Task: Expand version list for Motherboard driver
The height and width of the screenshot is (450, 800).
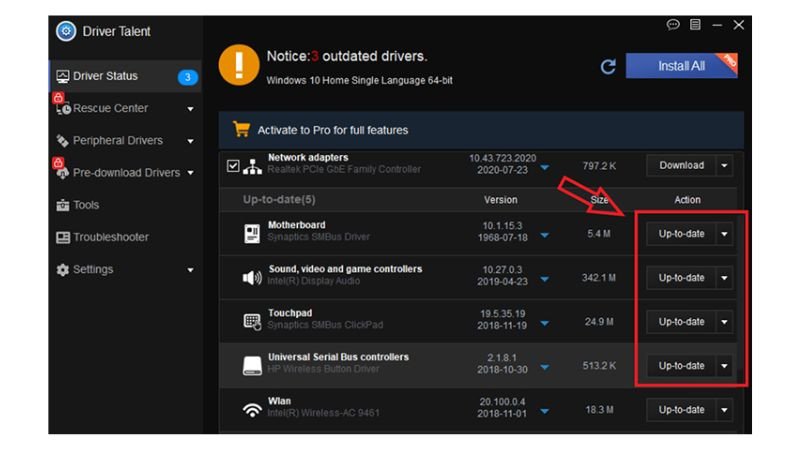Action: [x=545, y=235]
